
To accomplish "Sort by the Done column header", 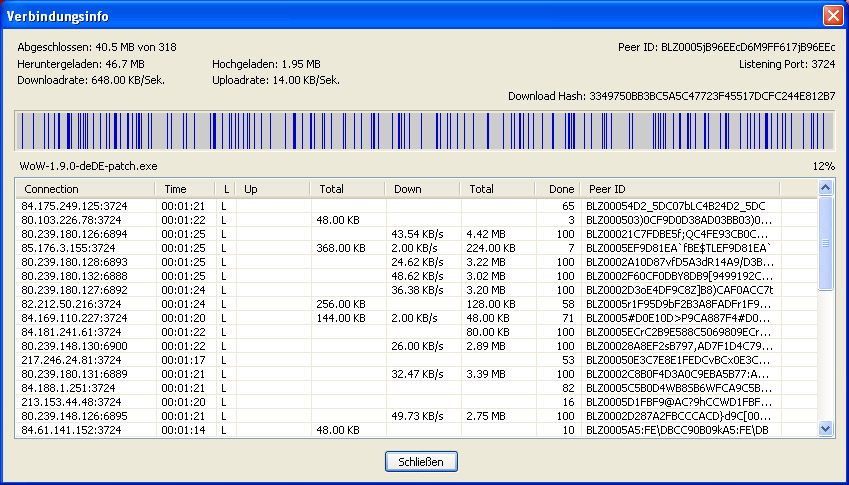I will [x=557, y=189].
